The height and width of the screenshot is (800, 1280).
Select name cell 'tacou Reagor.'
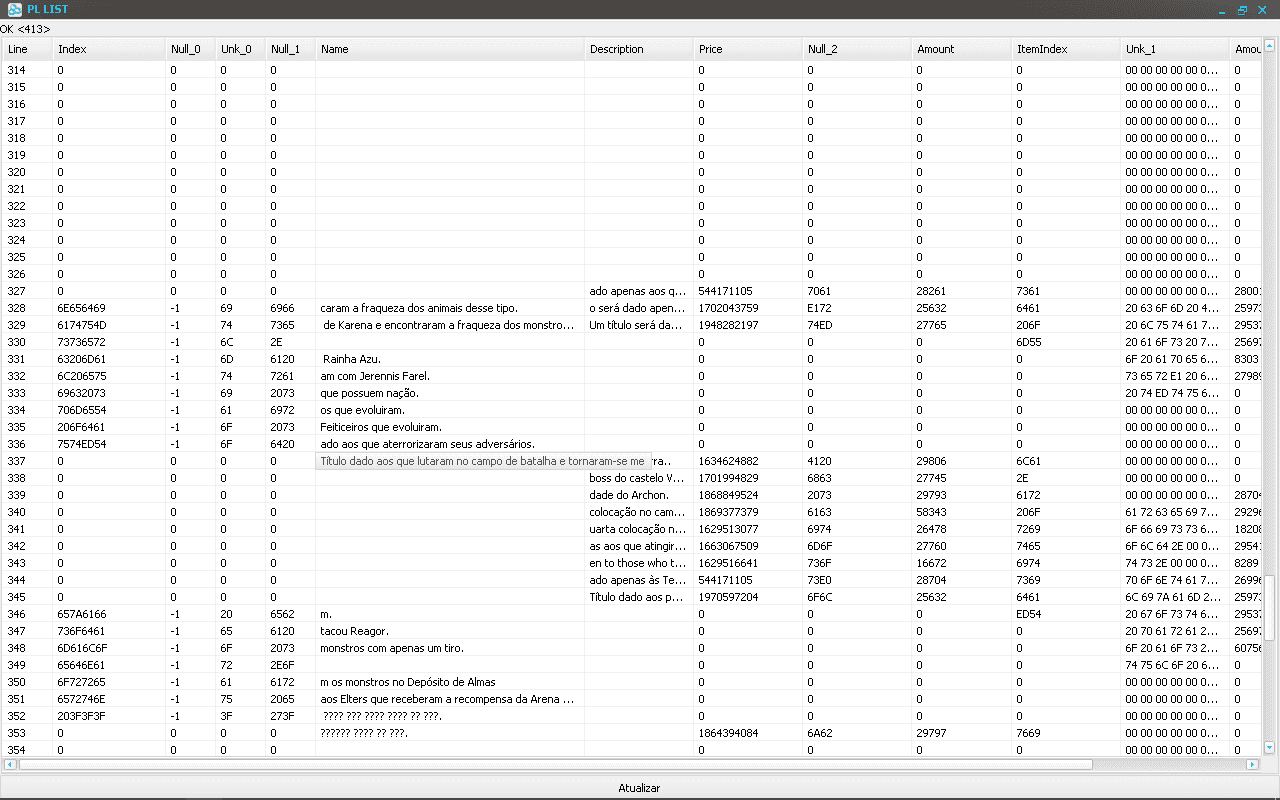pyautogui.click(x=450, y=631)
